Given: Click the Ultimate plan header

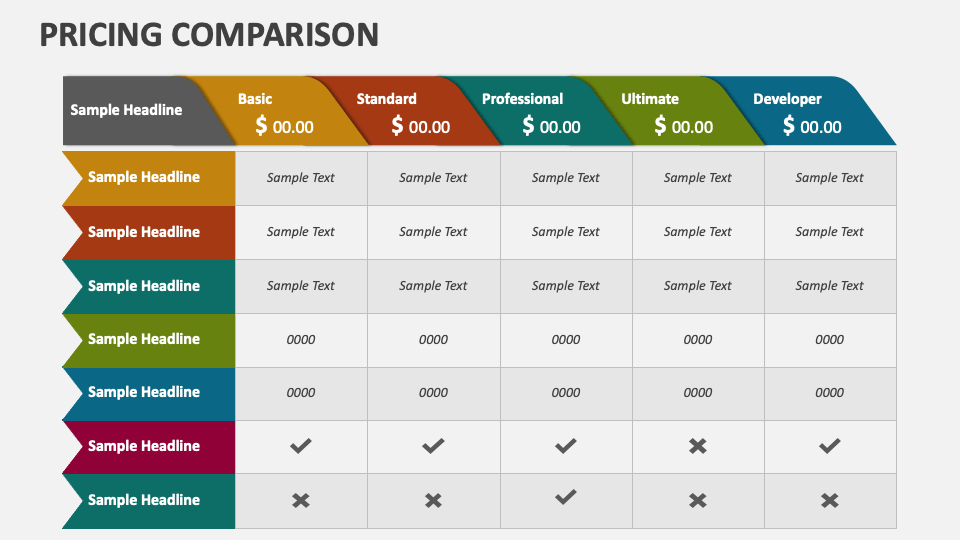Looking at the screenshot, I should (x=670, y=111).
